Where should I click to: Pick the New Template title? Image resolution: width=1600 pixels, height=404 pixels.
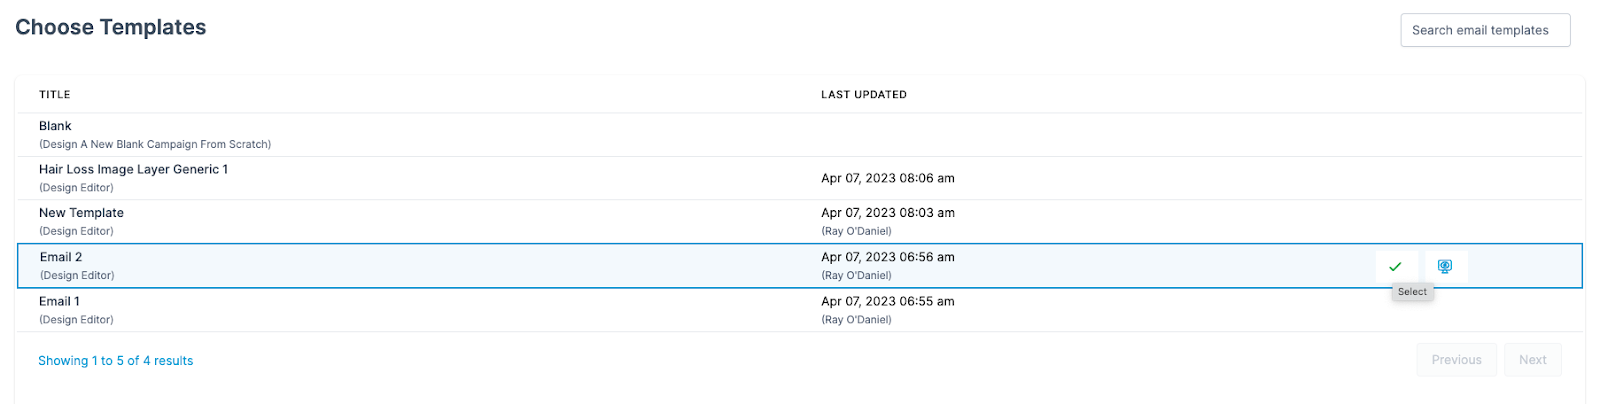[81, 213]
